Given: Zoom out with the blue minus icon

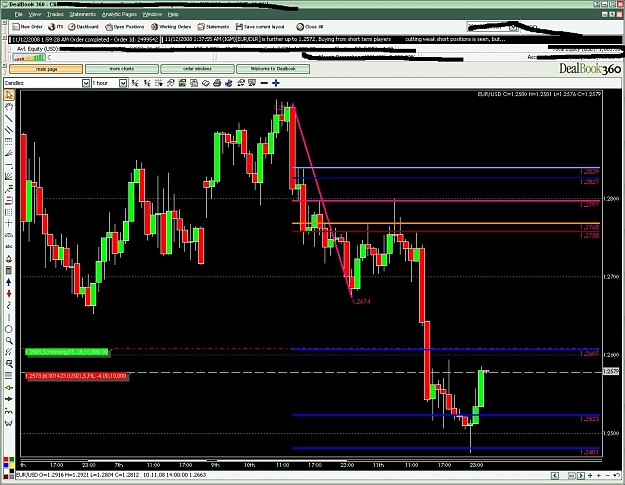Looking at the screenshot, I should pos(264,83).
